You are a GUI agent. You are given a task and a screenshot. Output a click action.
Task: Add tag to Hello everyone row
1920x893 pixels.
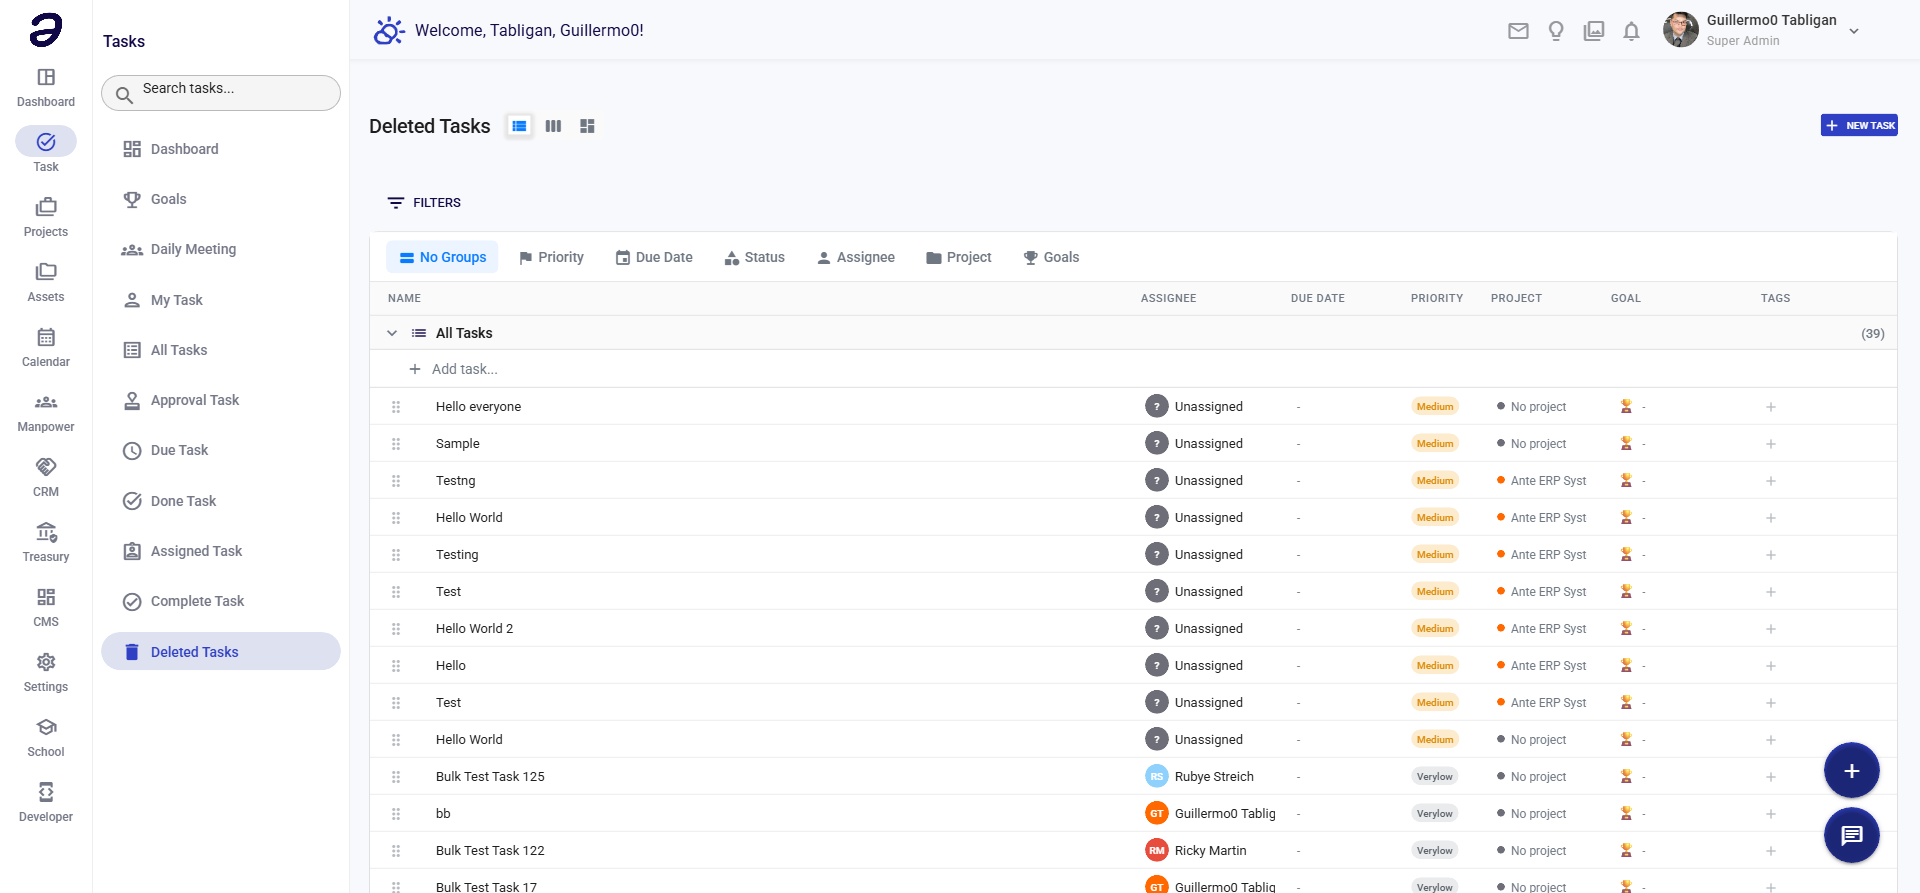point(1770,407)
